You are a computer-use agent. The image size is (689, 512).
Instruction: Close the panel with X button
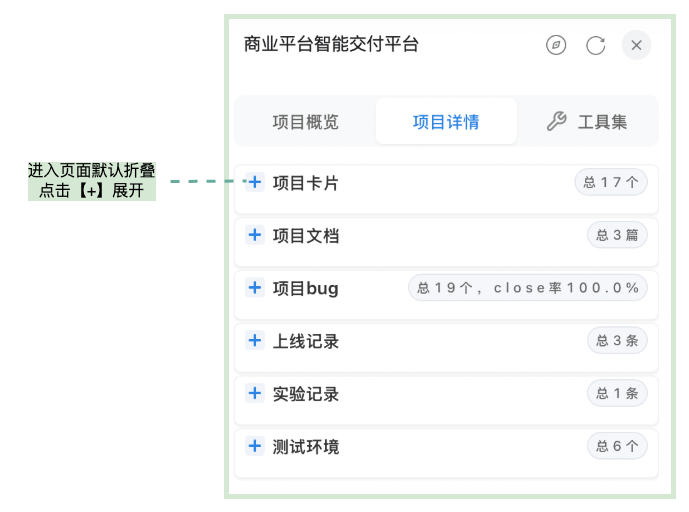tap(636, 45)
